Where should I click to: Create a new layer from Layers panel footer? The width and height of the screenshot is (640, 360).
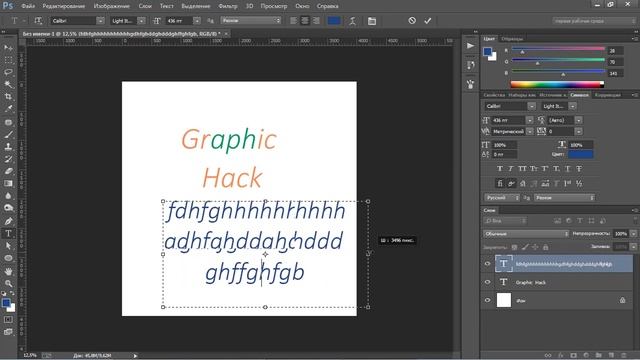pos(611,356)
